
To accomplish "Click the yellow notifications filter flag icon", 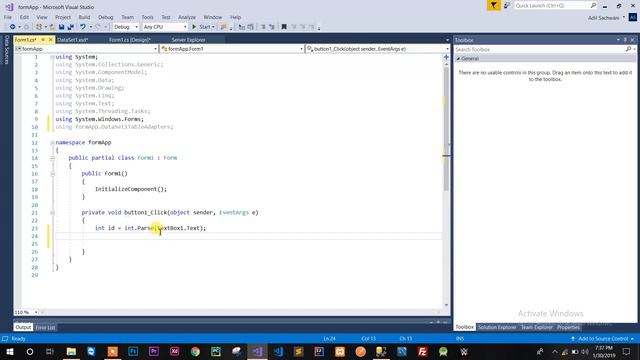I will pyautogui.click(x=493, y=5).
